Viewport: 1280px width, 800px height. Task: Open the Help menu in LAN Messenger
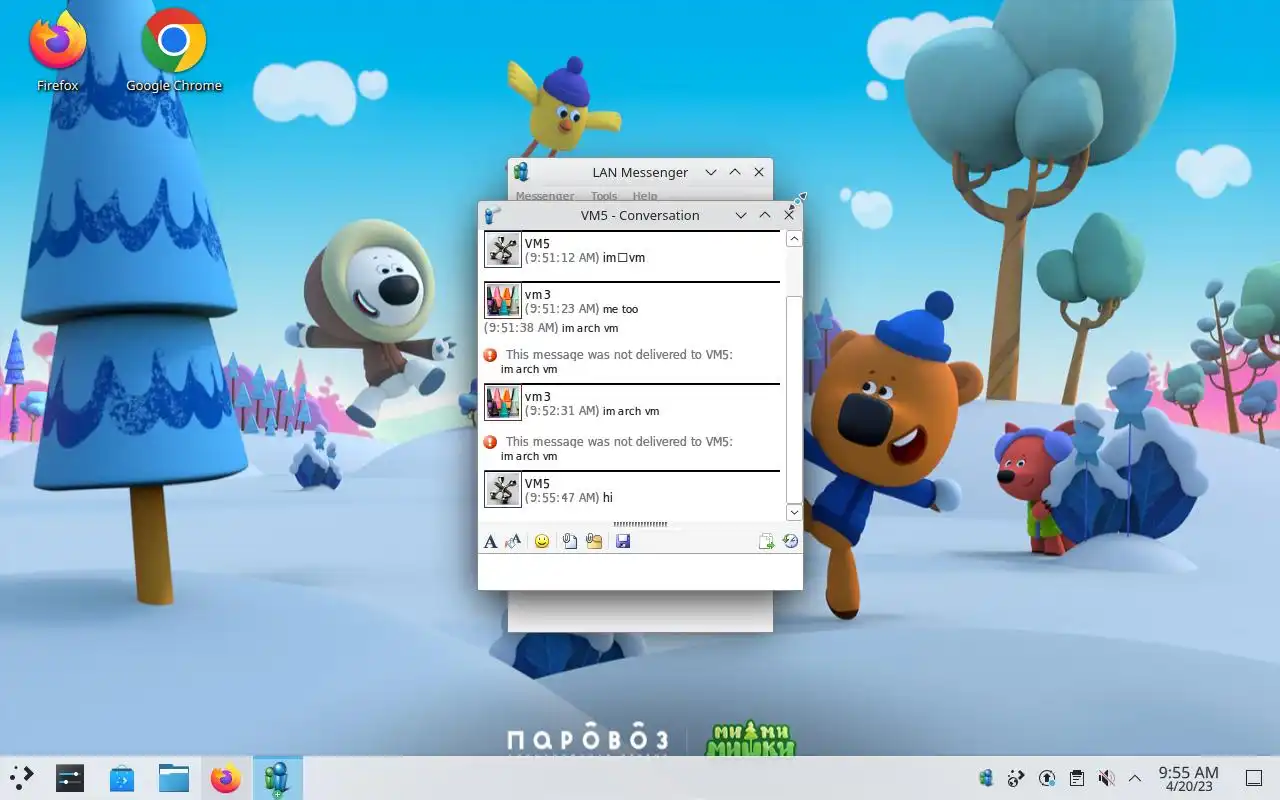click(x=645, y=196)
